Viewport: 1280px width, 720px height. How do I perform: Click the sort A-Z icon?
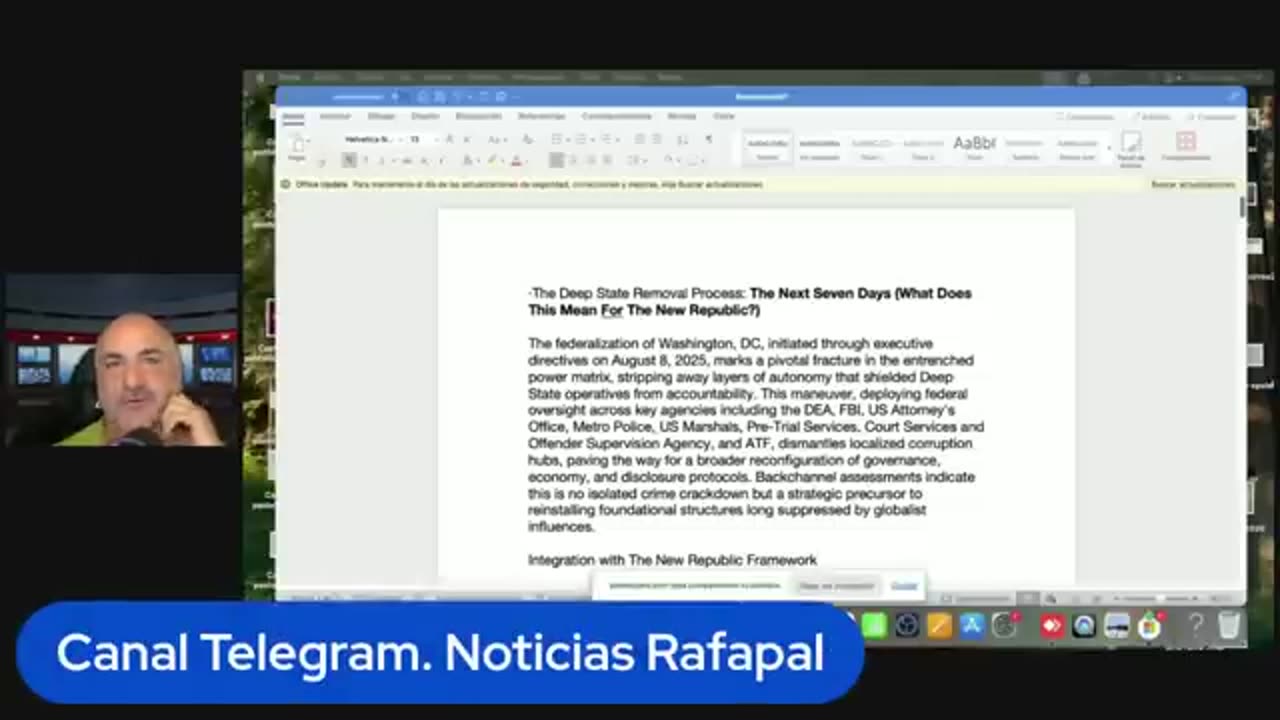[685, 139]
